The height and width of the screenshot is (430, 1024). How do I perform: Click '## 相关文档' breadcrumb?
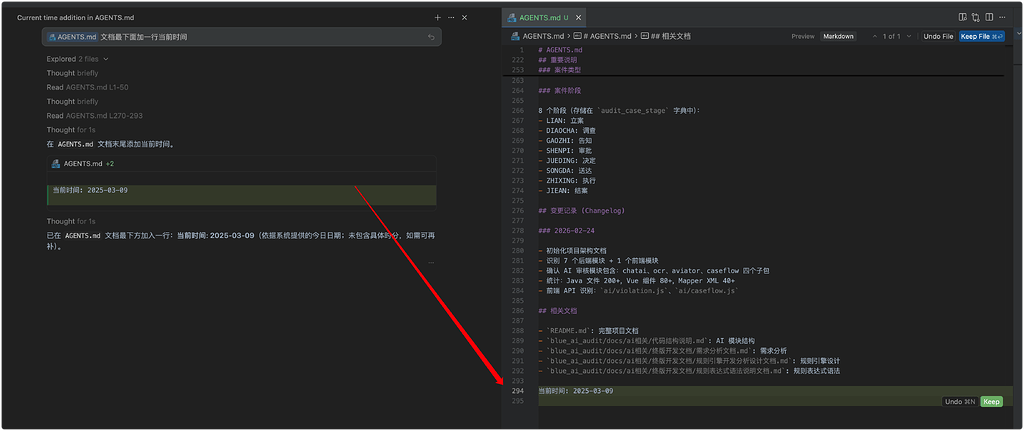tap(666, 37)
